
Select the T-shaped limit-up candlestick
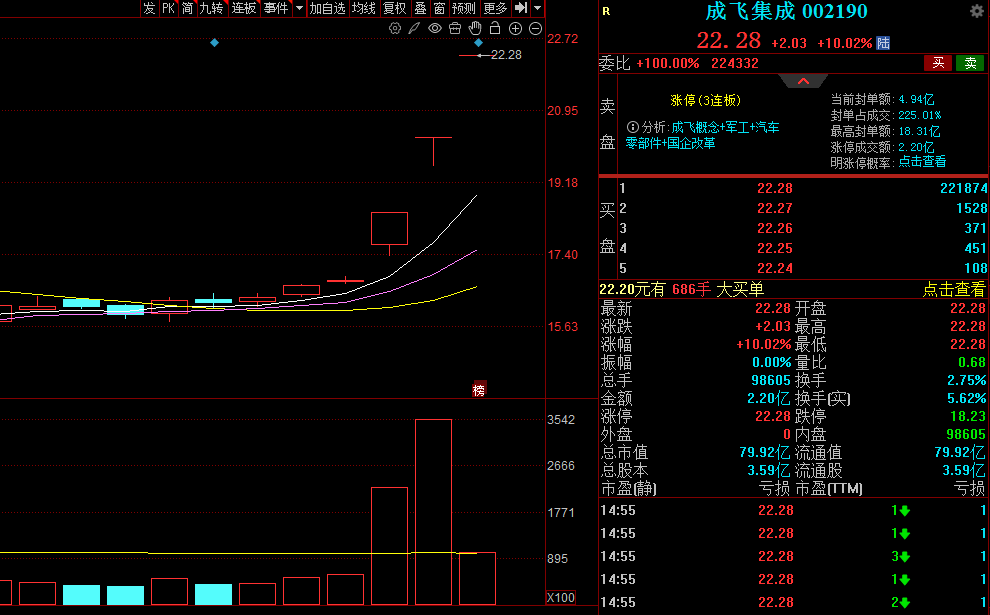433,151
